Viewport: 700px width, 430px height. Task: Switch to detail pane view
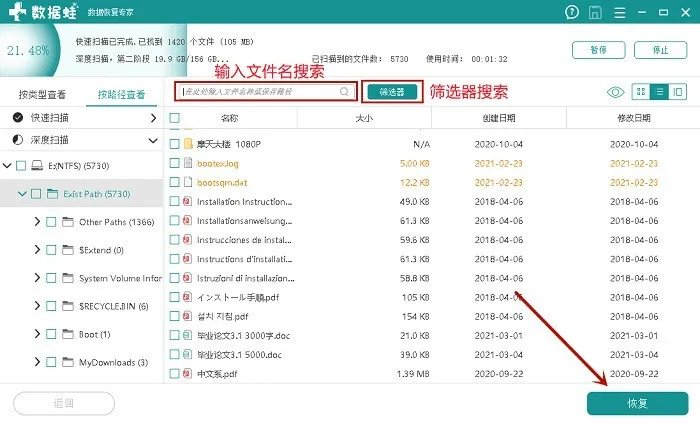(678, 92)
